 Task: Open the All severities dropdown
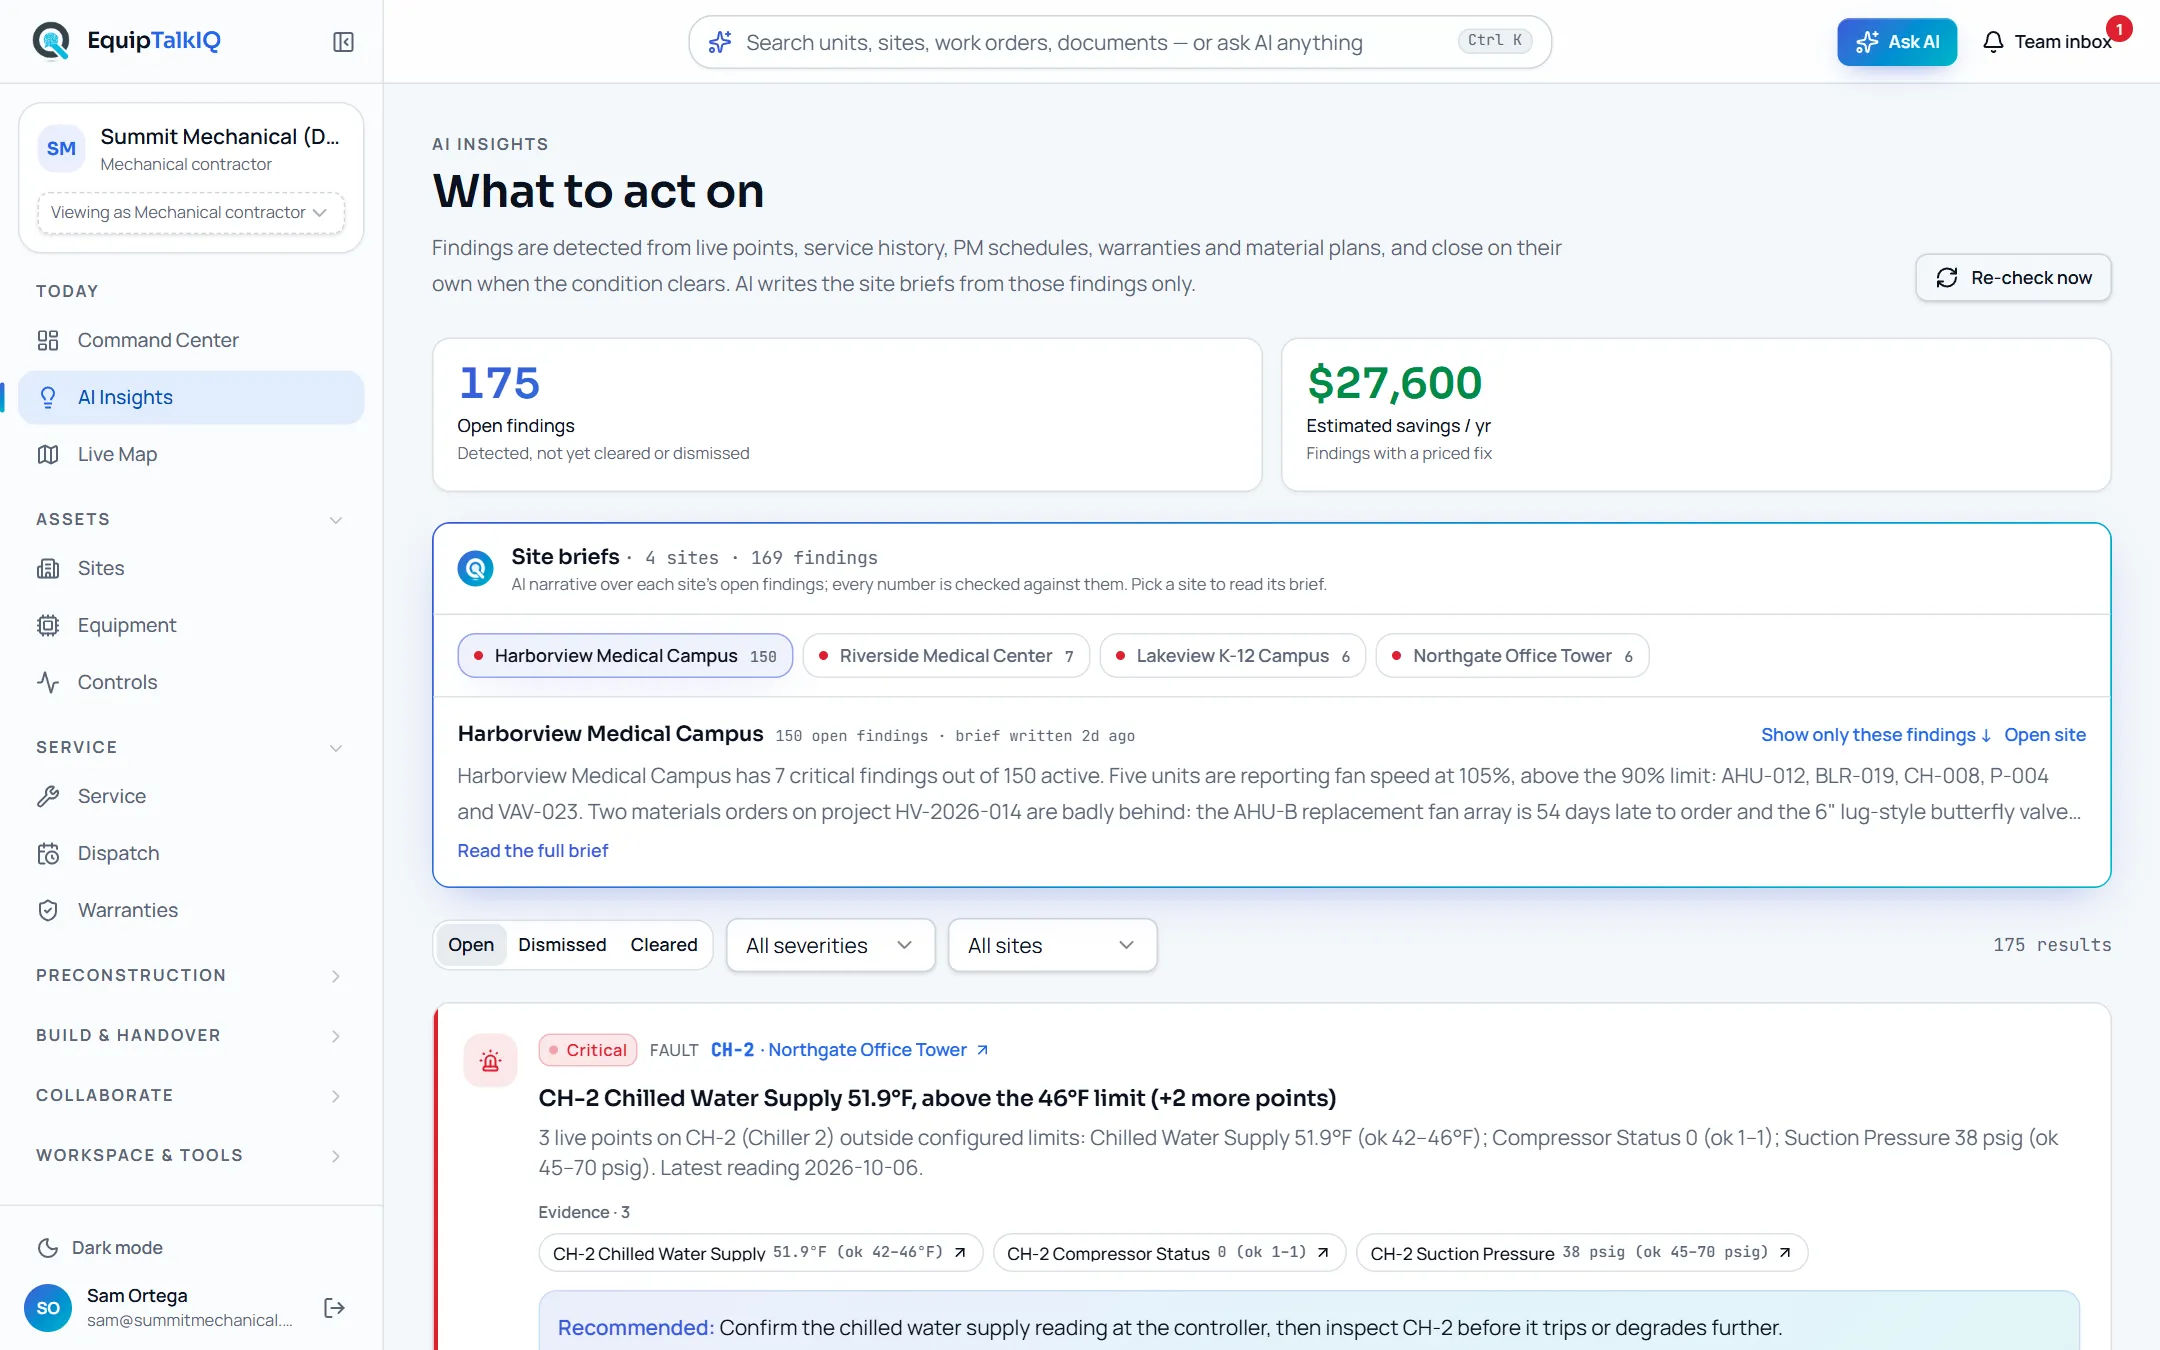tap(830, 945)
